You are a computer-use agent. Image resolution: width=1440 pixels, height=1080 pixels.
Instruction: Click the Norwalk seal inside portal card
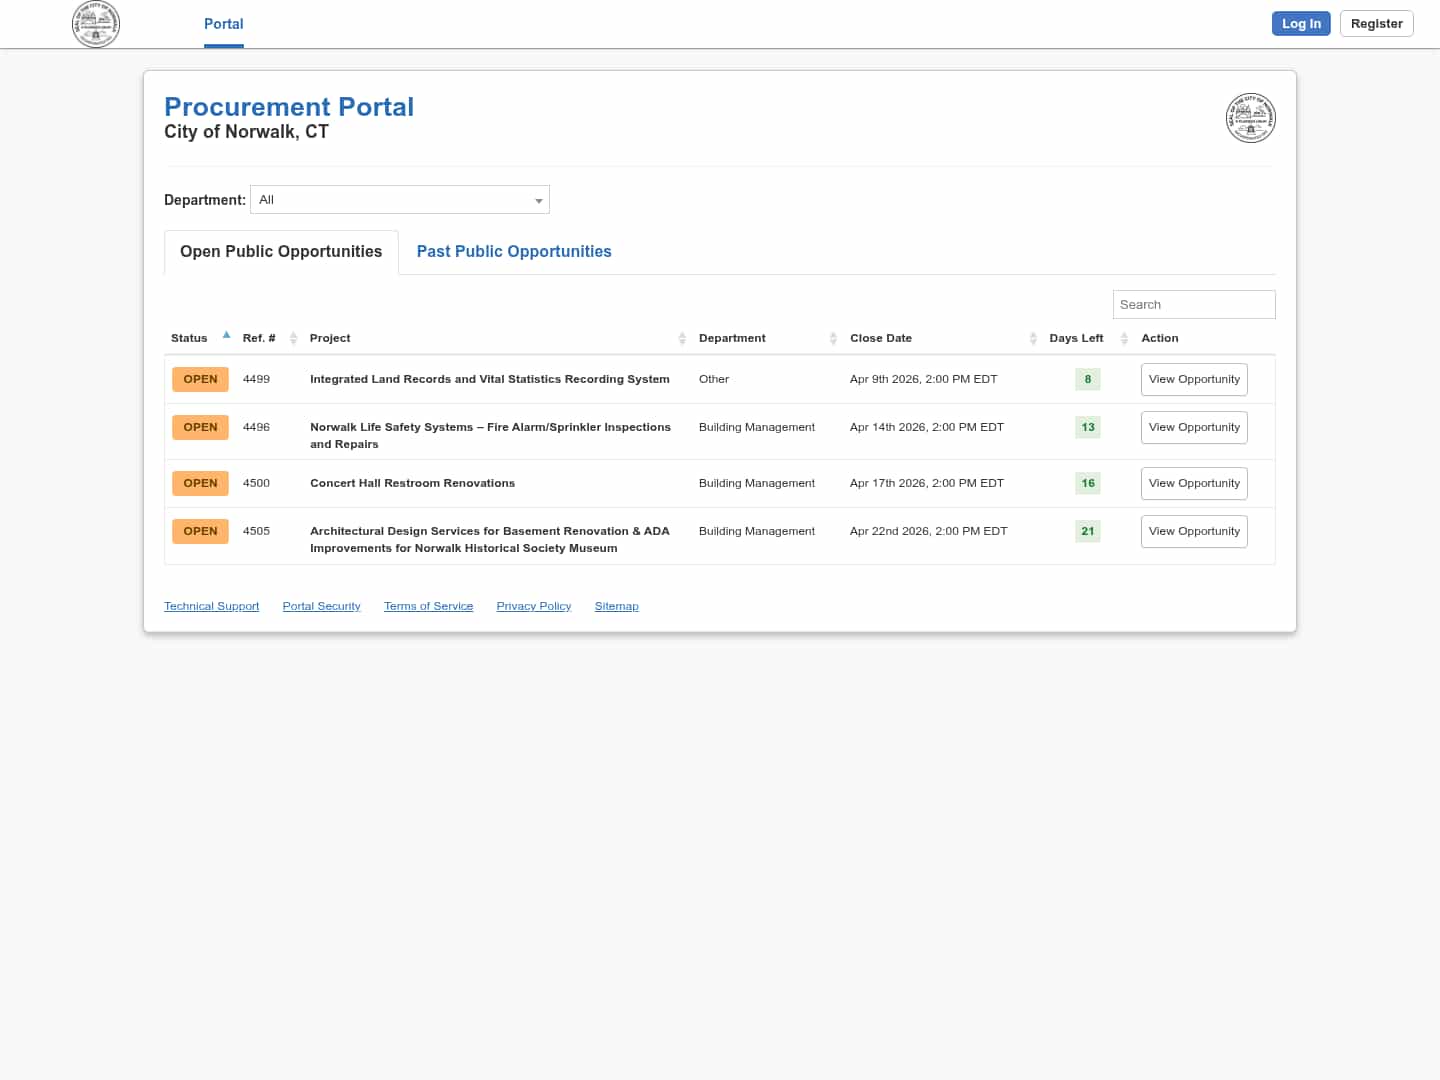tap(1250, 118)
